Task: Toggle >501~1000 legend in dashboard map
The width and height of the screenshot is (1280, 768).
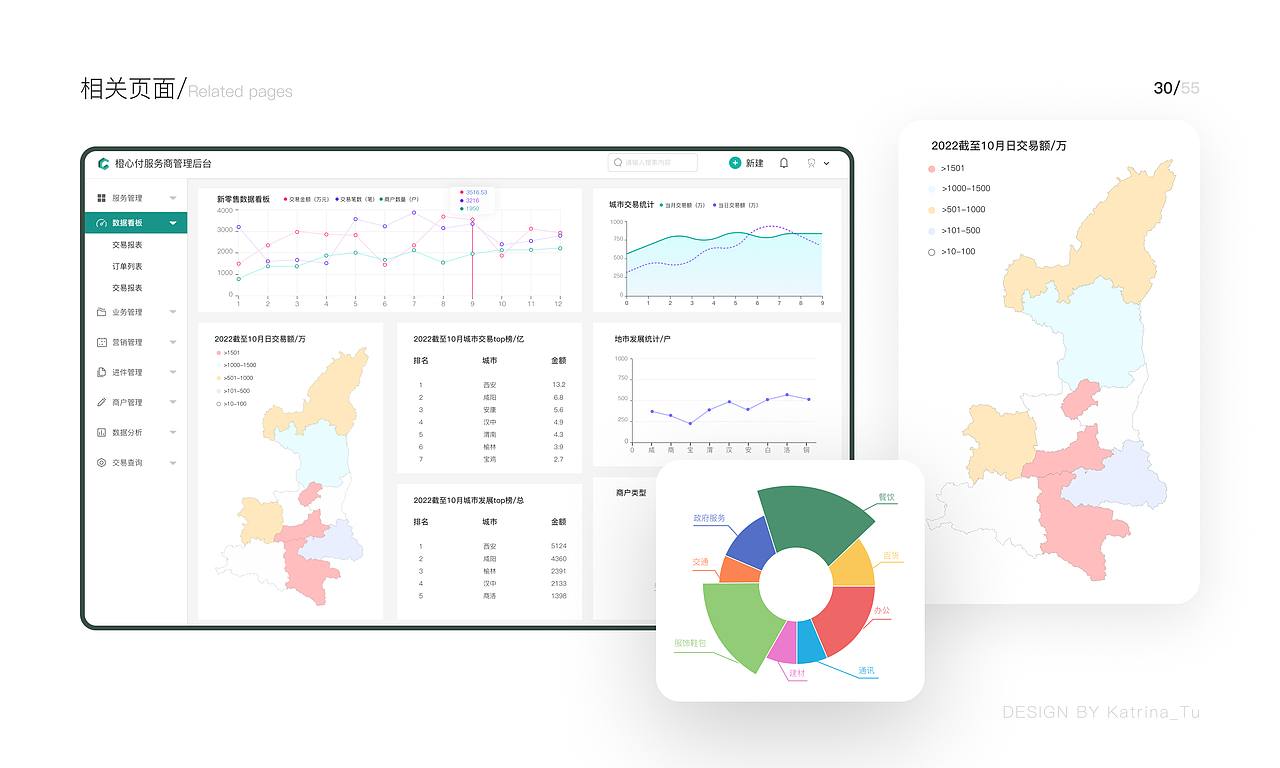Action: [235, 378]
